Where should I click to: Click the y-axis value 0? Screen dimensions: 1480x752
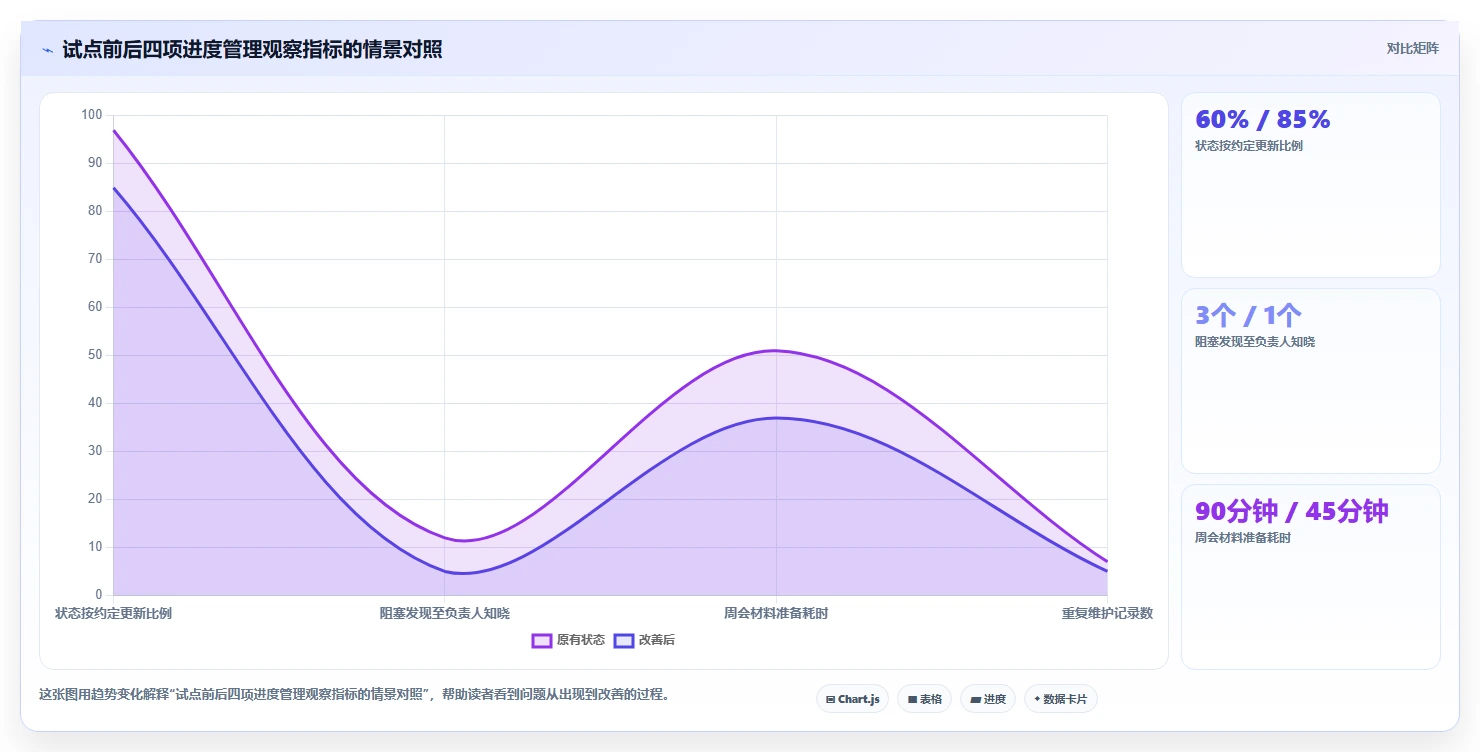pyautogui.click(x=99, y=595)
